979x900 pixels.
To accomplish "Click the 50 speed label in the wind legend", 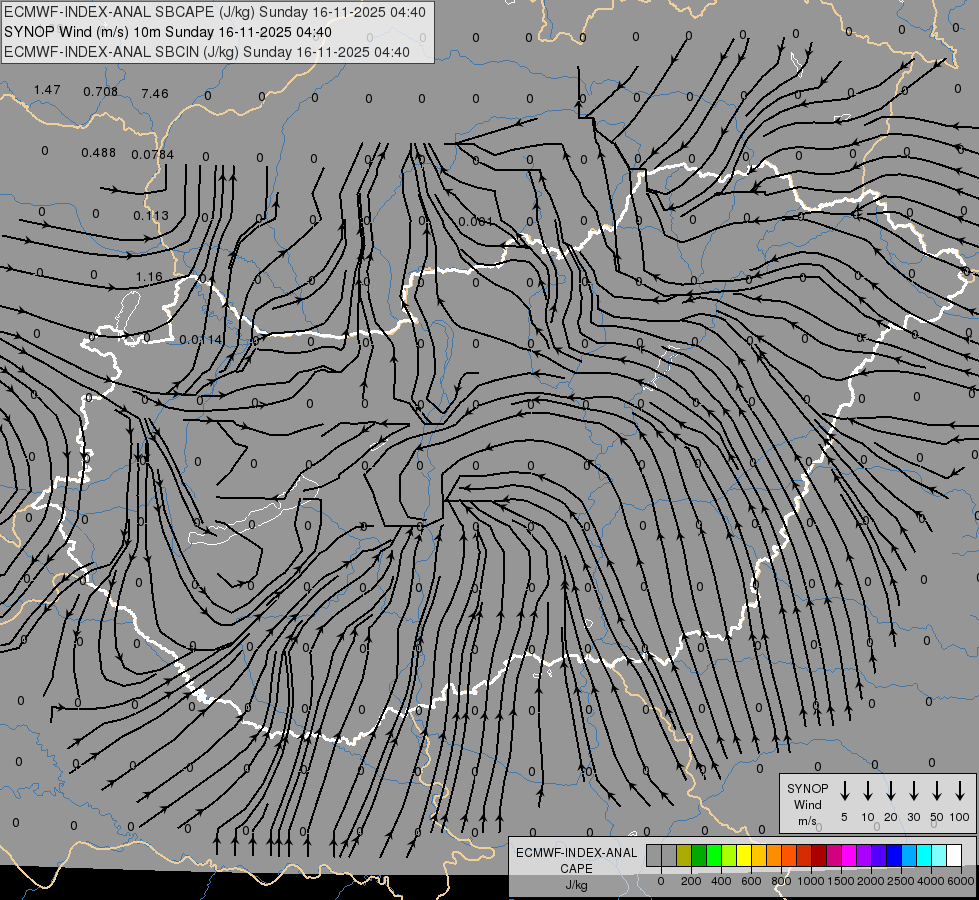I will [x=937, y=817].
